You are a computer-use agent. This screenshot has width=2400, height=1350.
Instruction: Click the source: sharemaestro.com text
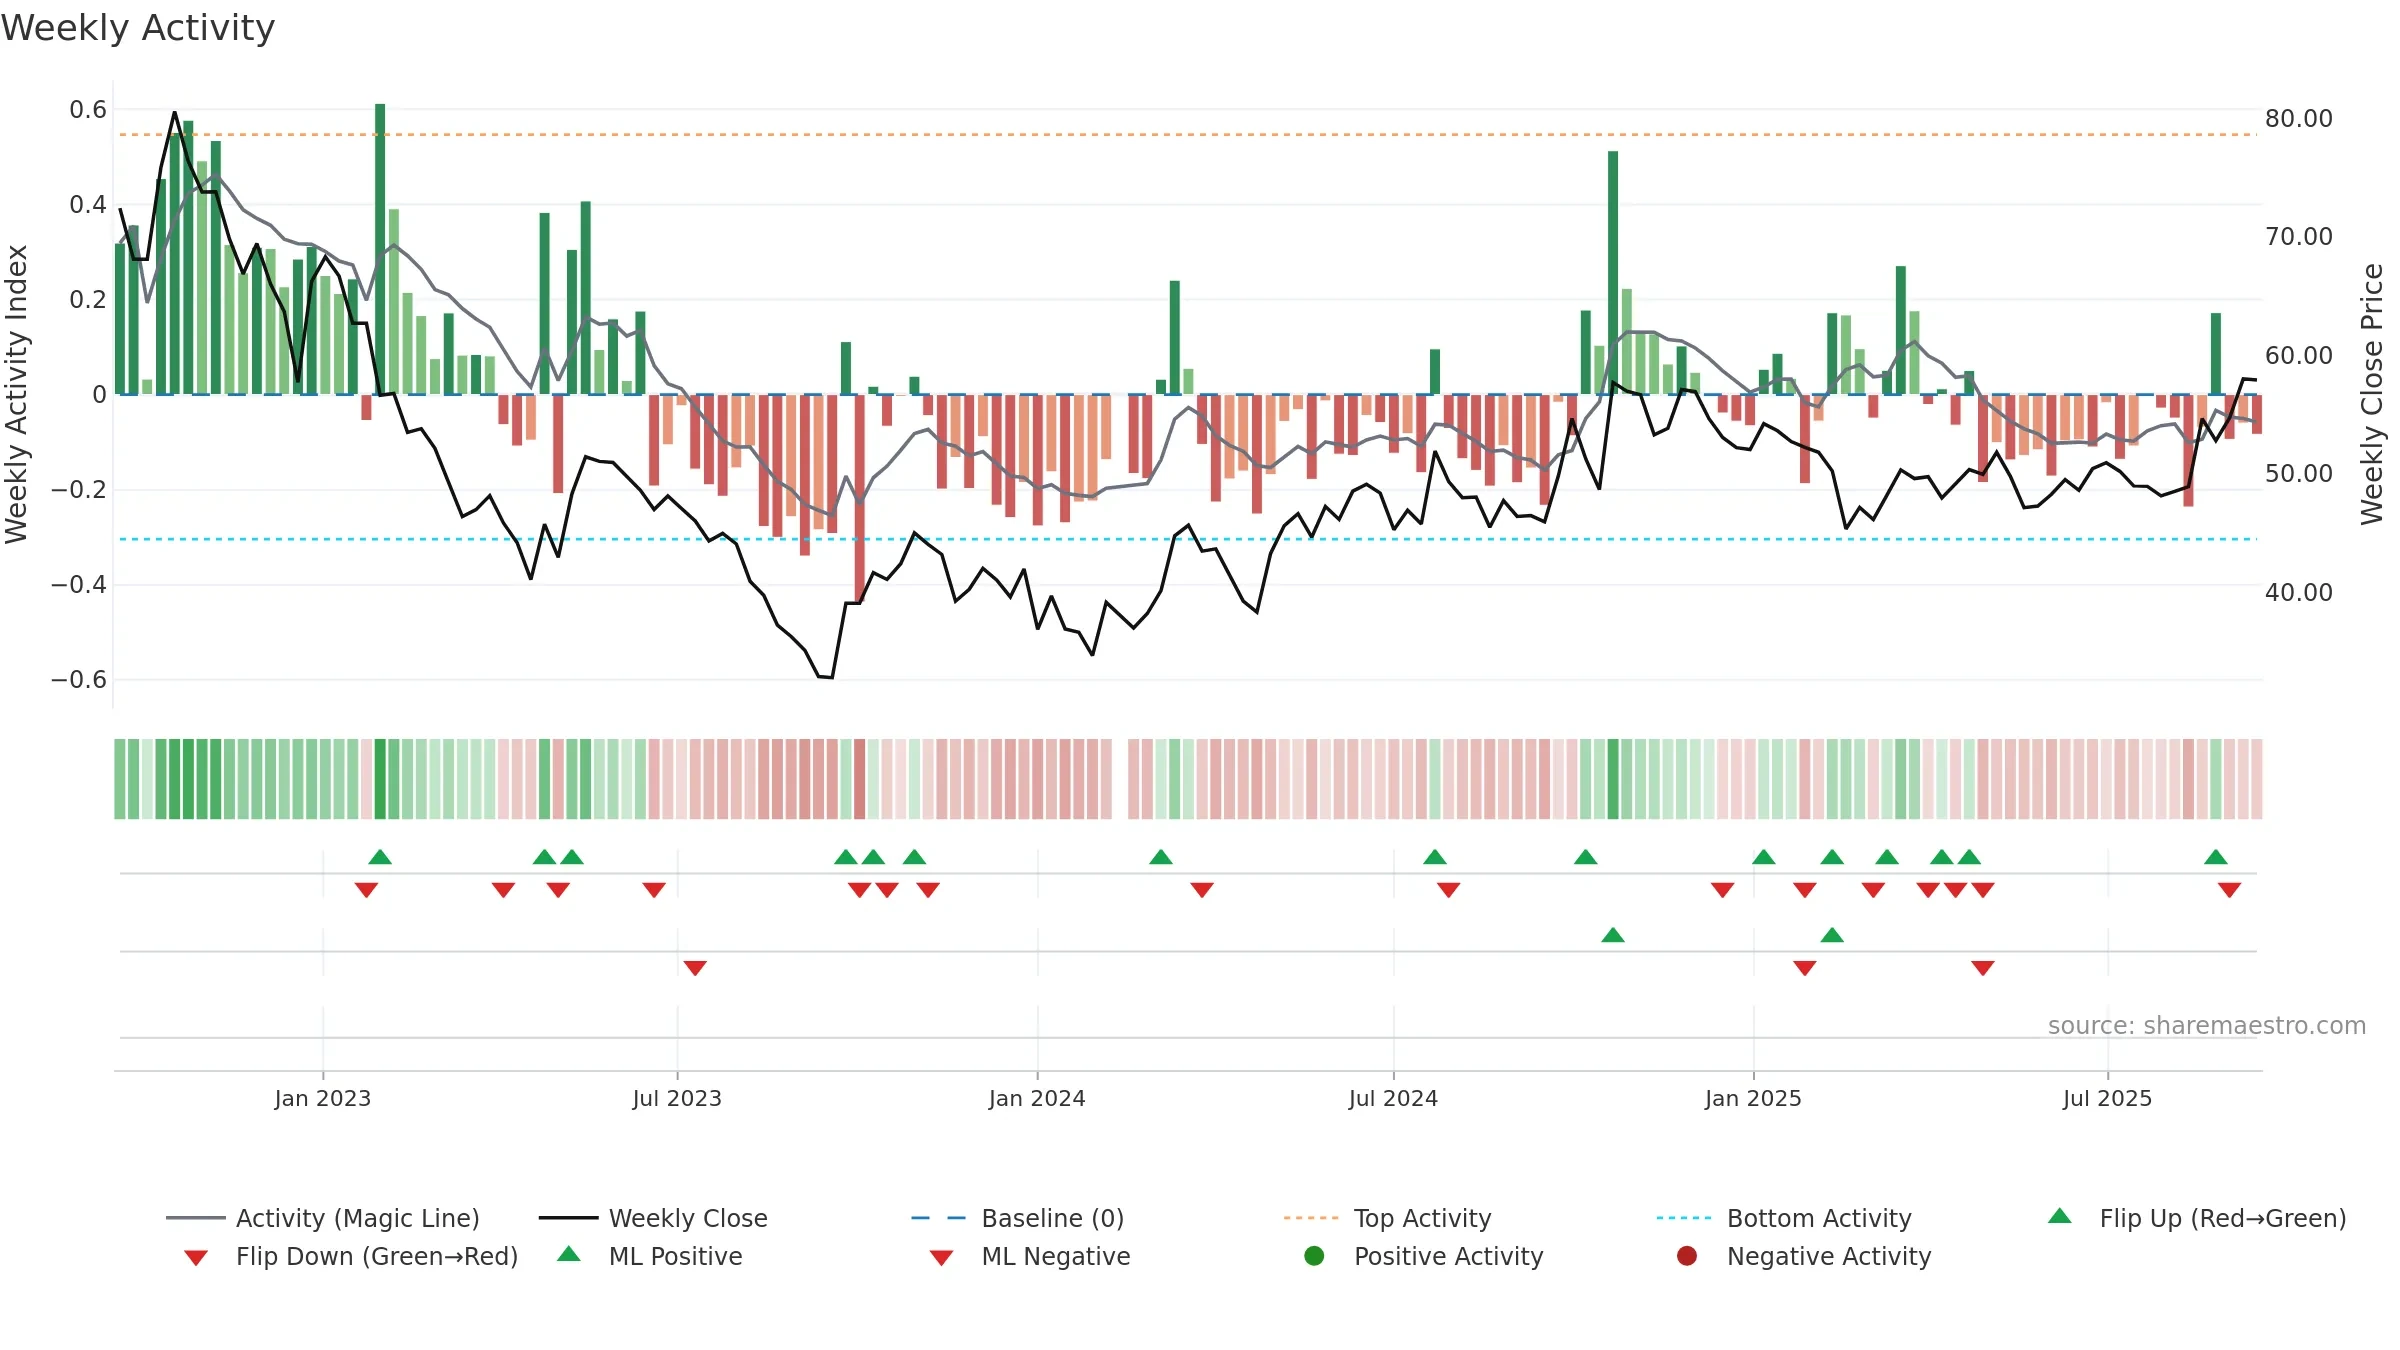point(2207,1025)
